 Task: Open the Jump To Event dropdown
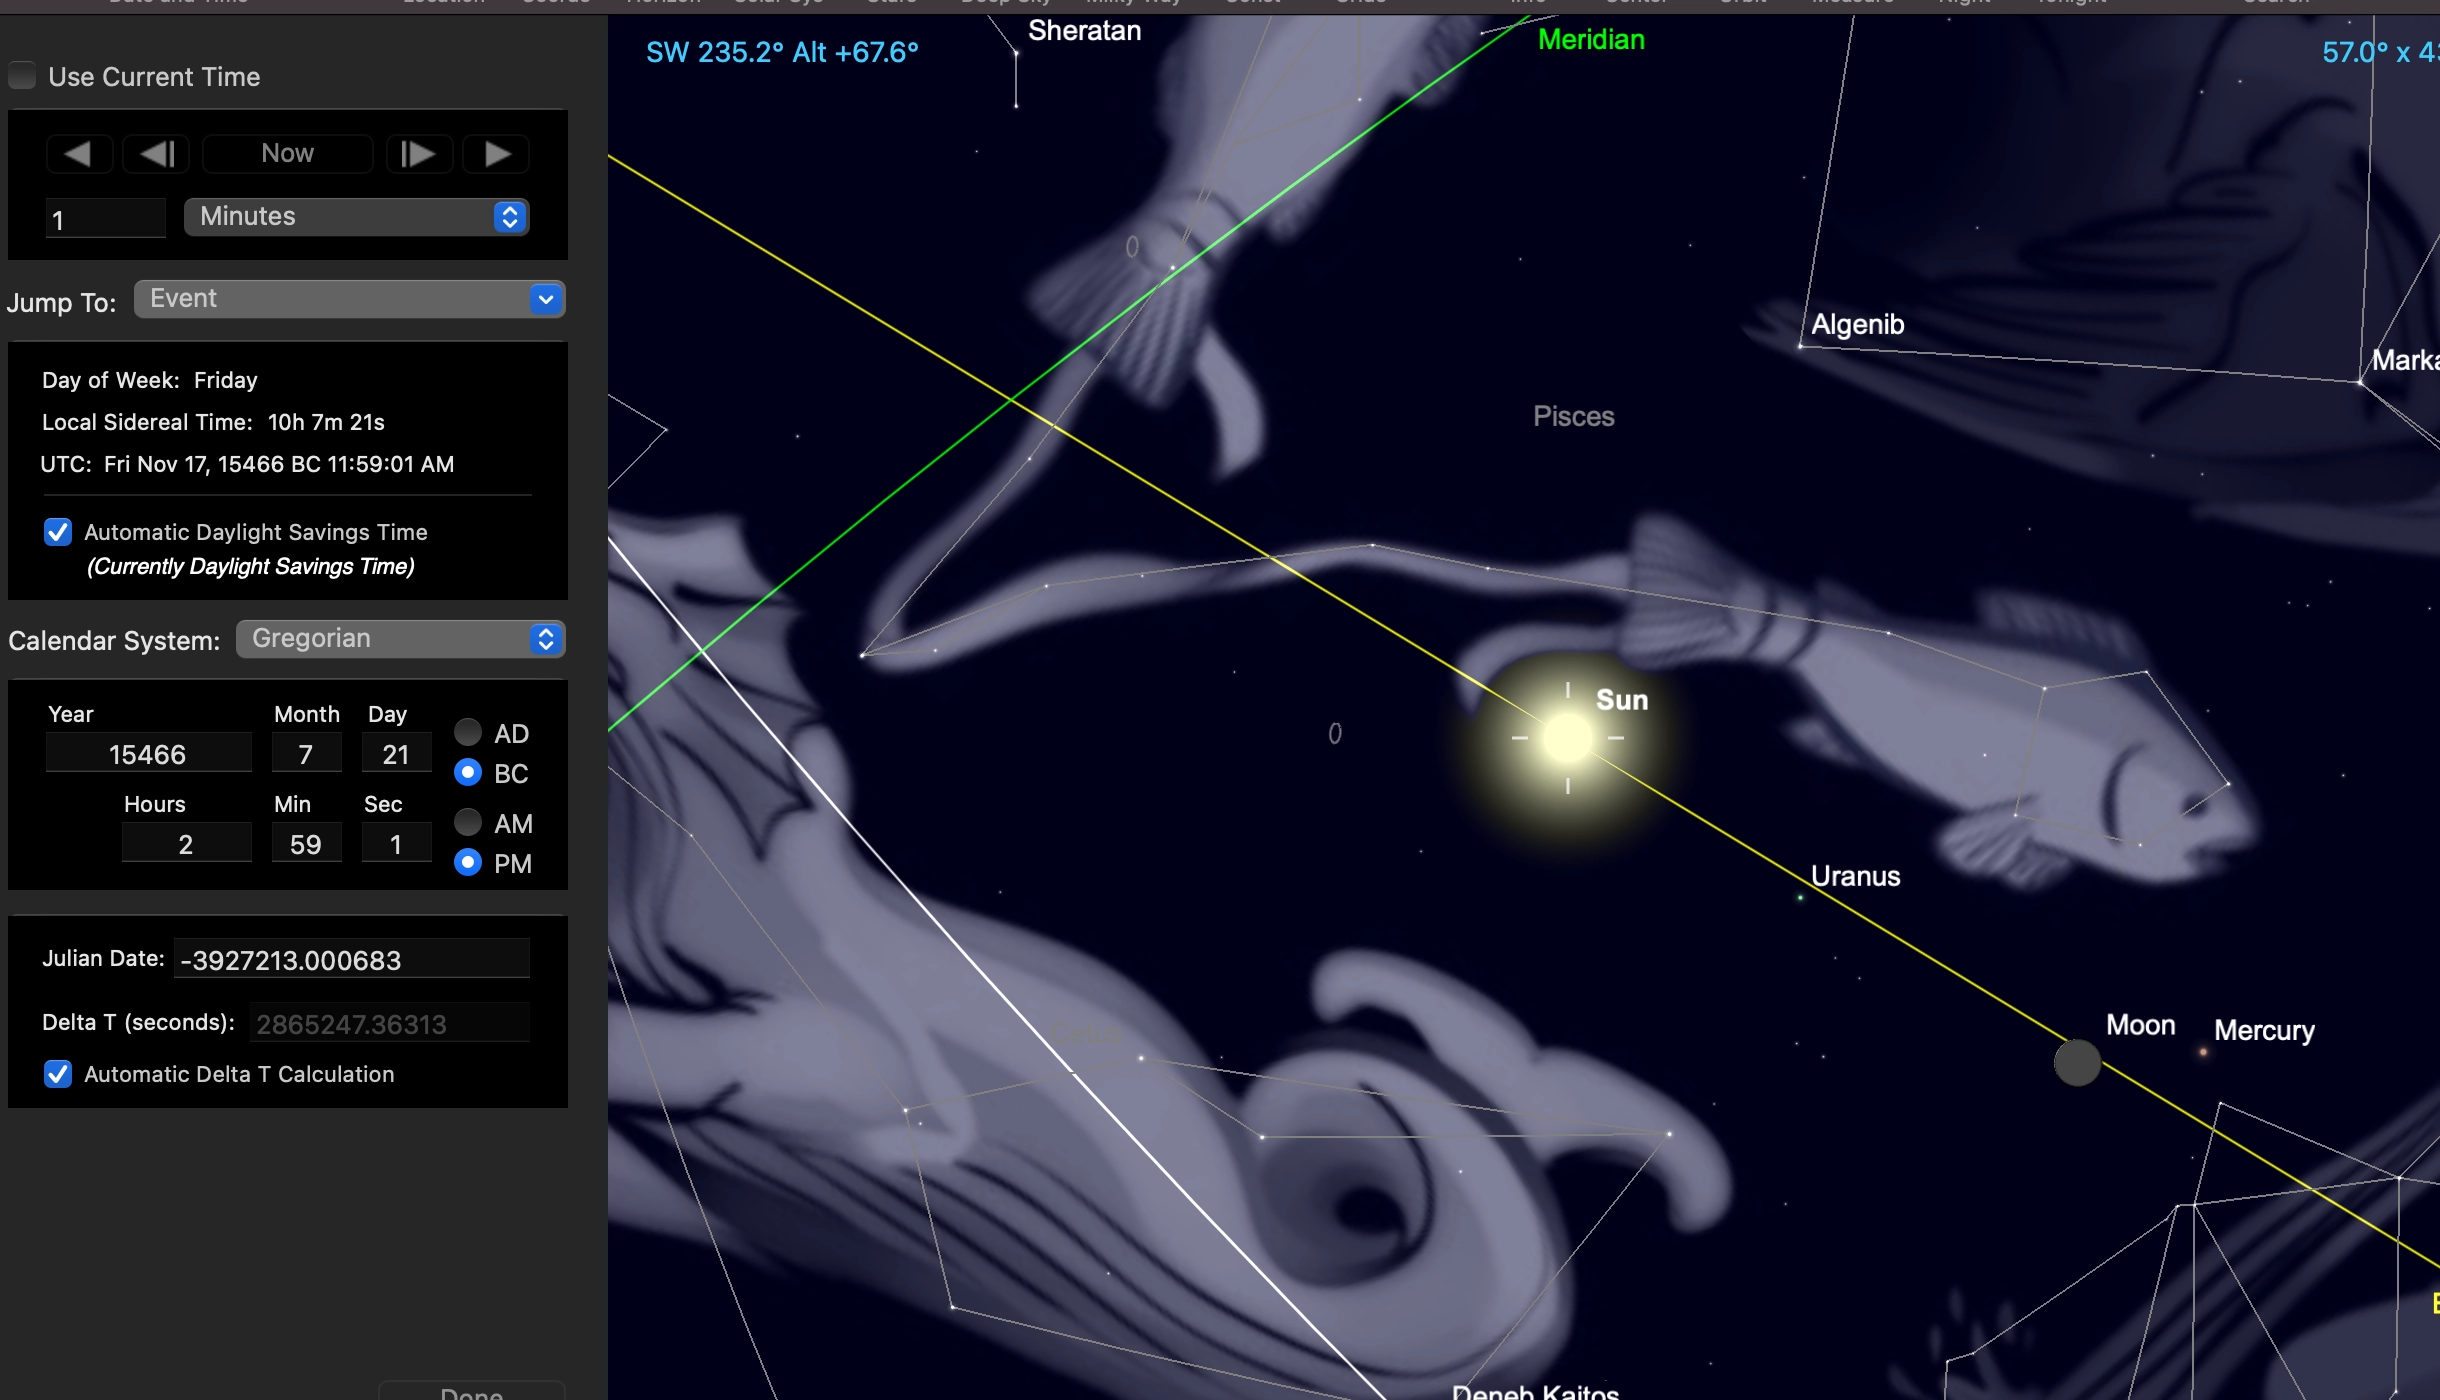[349, 299]
